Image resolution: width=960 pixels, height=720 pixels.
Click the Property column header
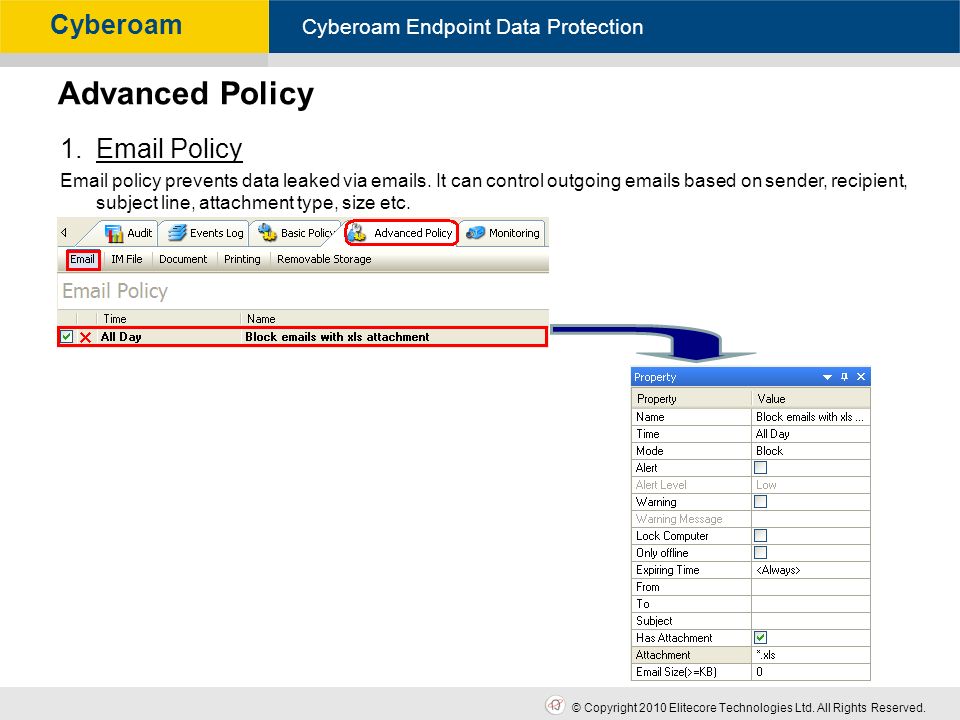click(x=691, y=399)
